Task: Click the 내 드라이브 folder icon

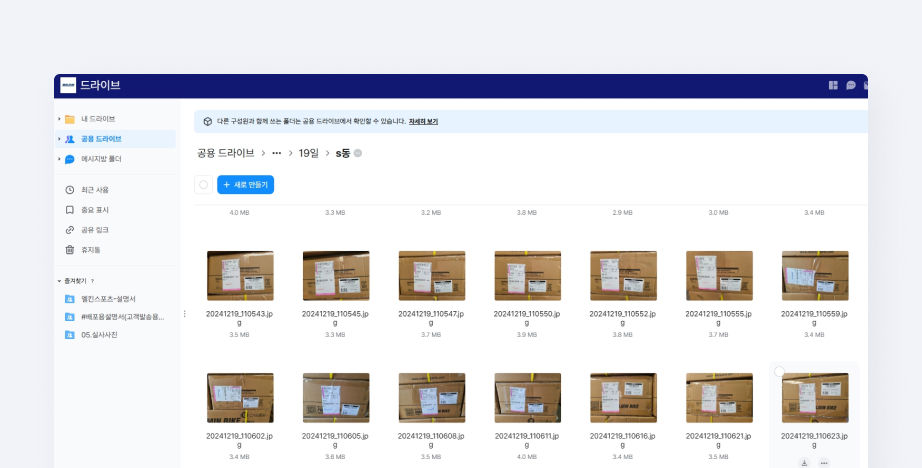Action: tap(70, 119)
